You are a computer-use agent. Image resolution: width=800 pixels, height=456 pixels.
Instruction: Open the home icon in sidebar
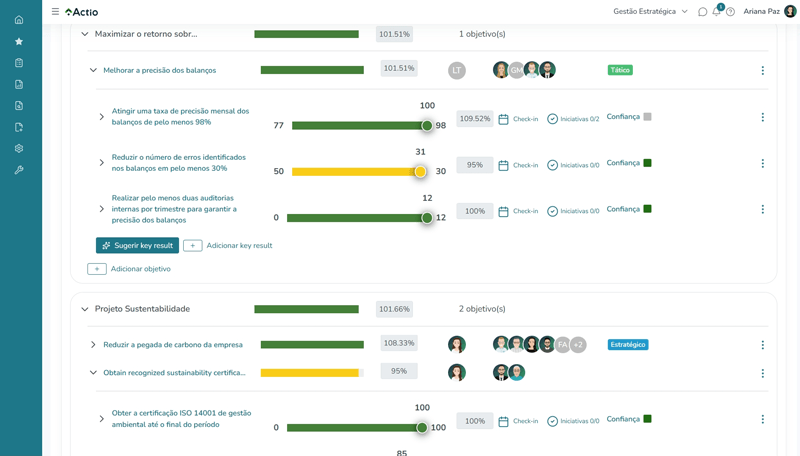(x=19, y=20)
